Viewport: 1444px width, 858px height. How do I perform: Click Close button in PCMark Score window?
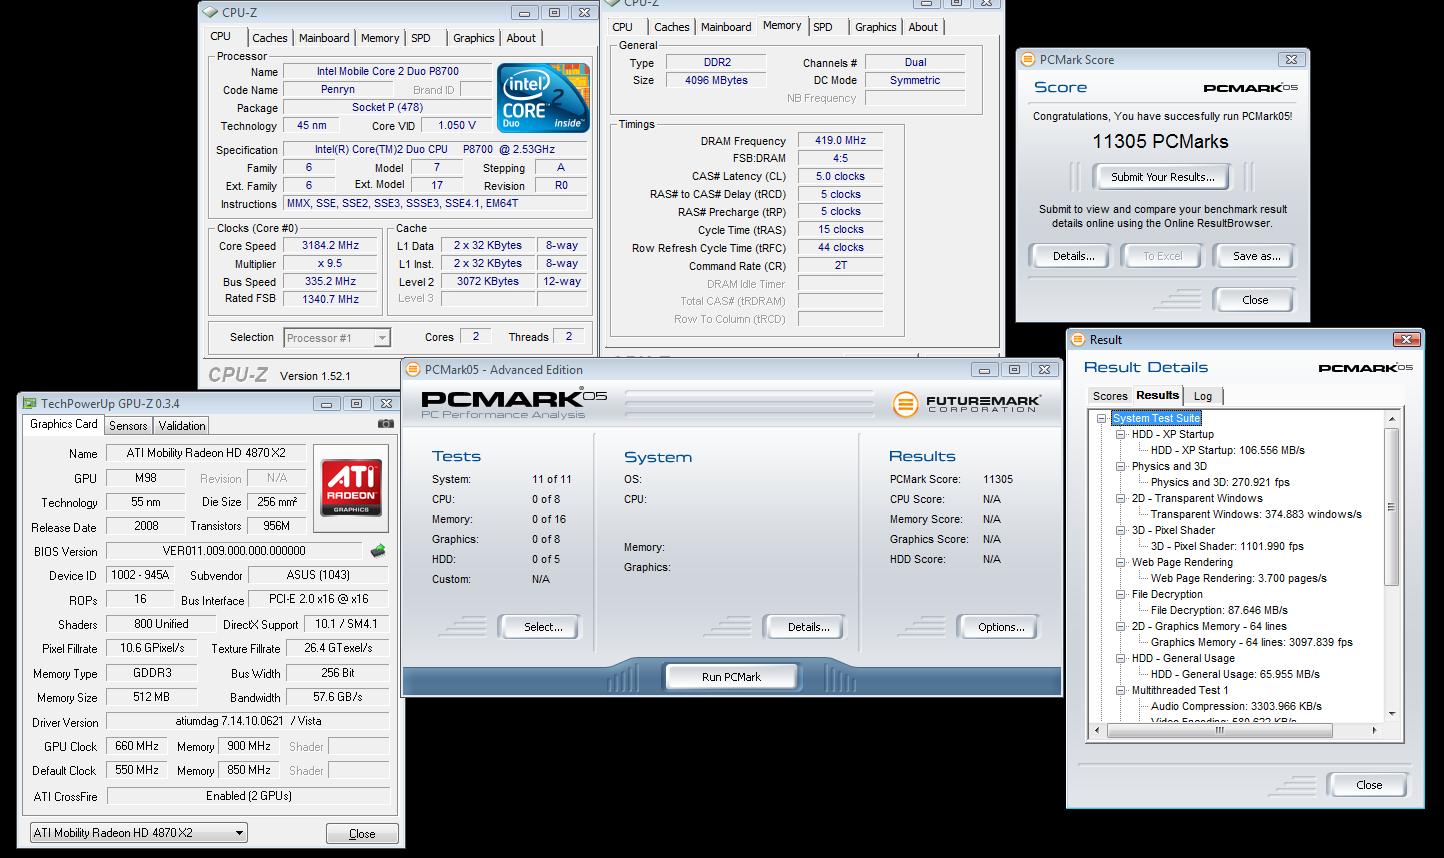pyautogui.click(x=1255, y=300)
